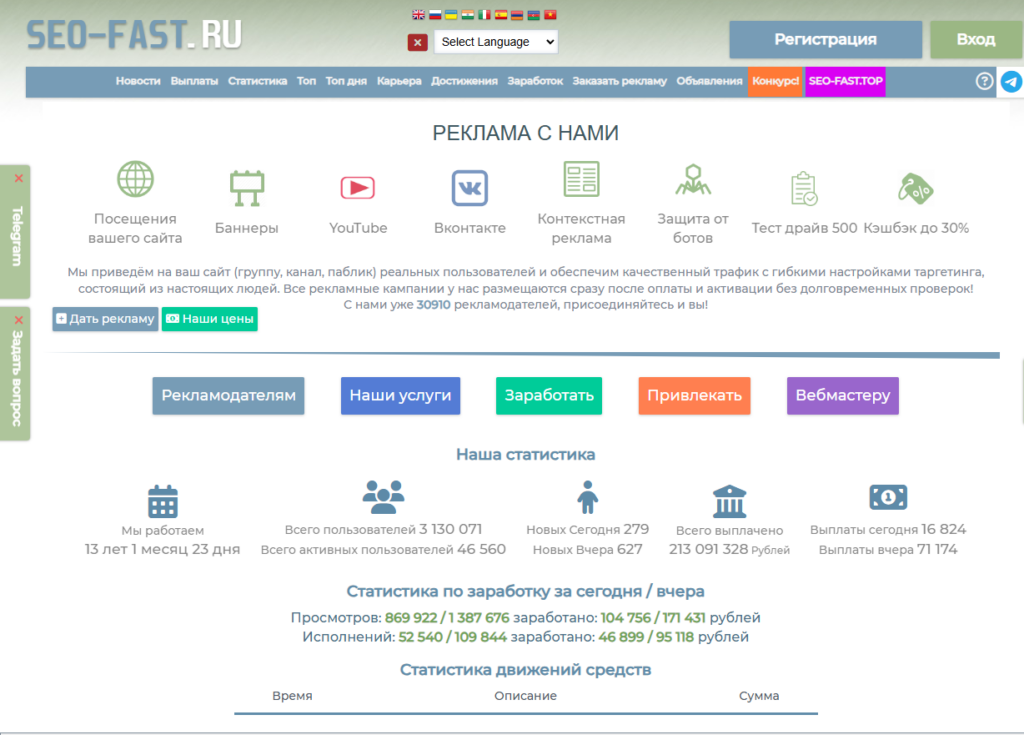1024x735 pixels.
Task: Select the Armenian flag language
Action: [517, 15]
